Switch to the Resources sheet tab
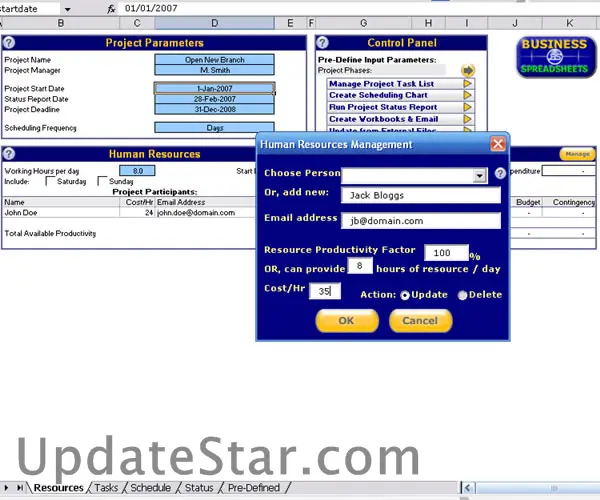600x500 pixels. point(59,488)
